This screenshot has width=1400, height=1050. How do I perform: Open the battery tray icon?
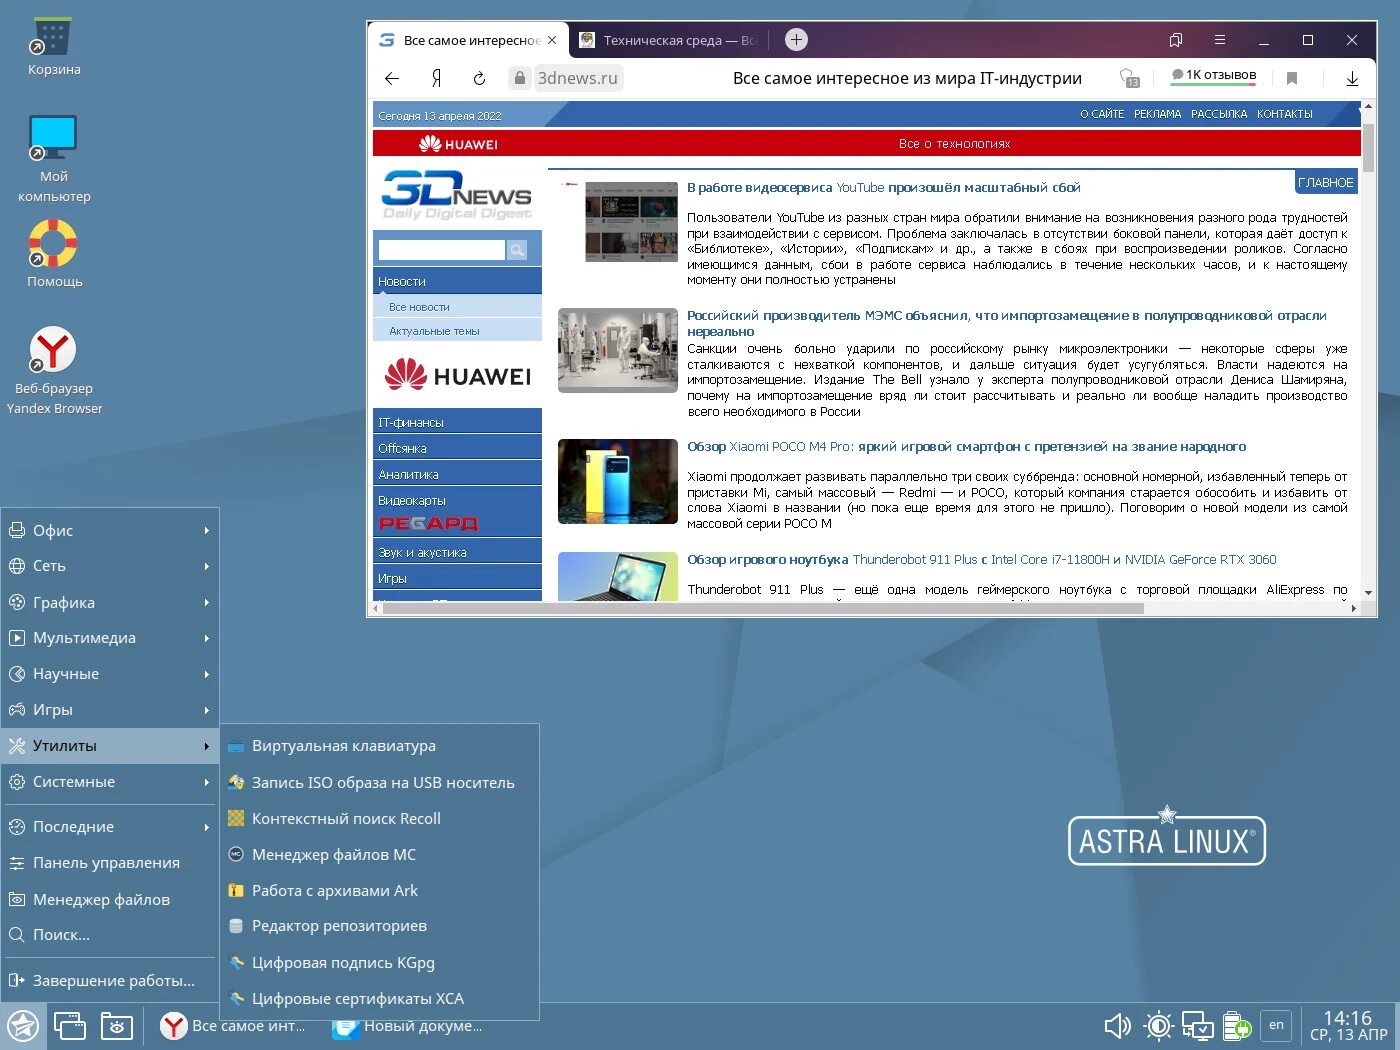(1237, 1026)
